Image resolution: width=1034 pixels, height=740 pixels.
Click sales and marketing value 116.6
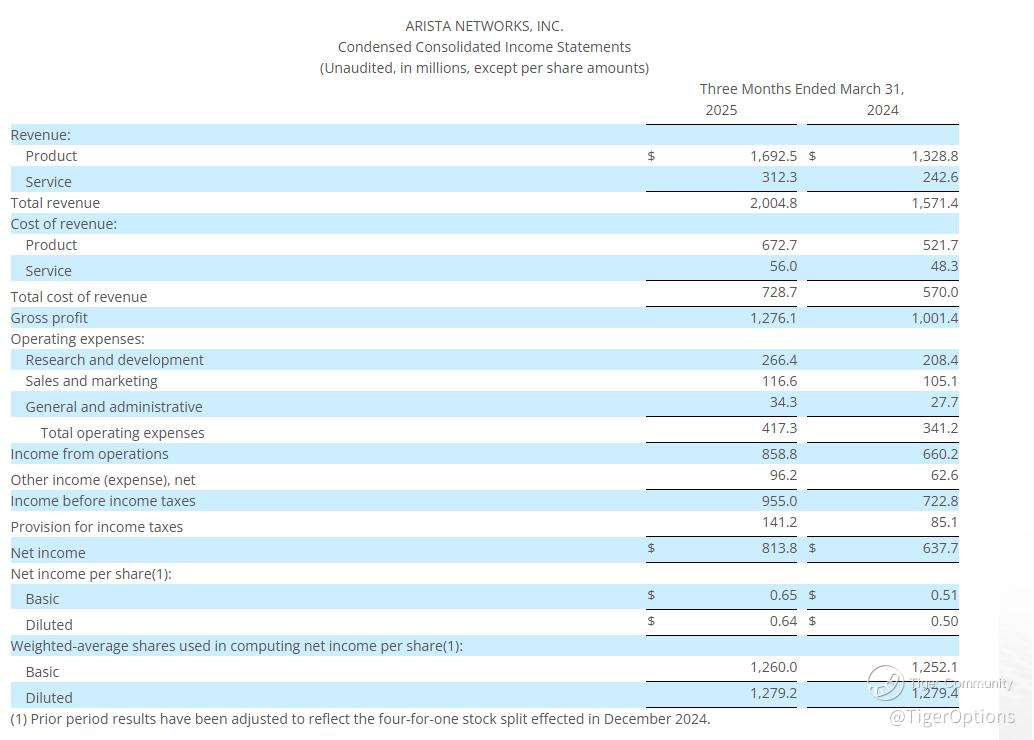[x=779, y=381]
